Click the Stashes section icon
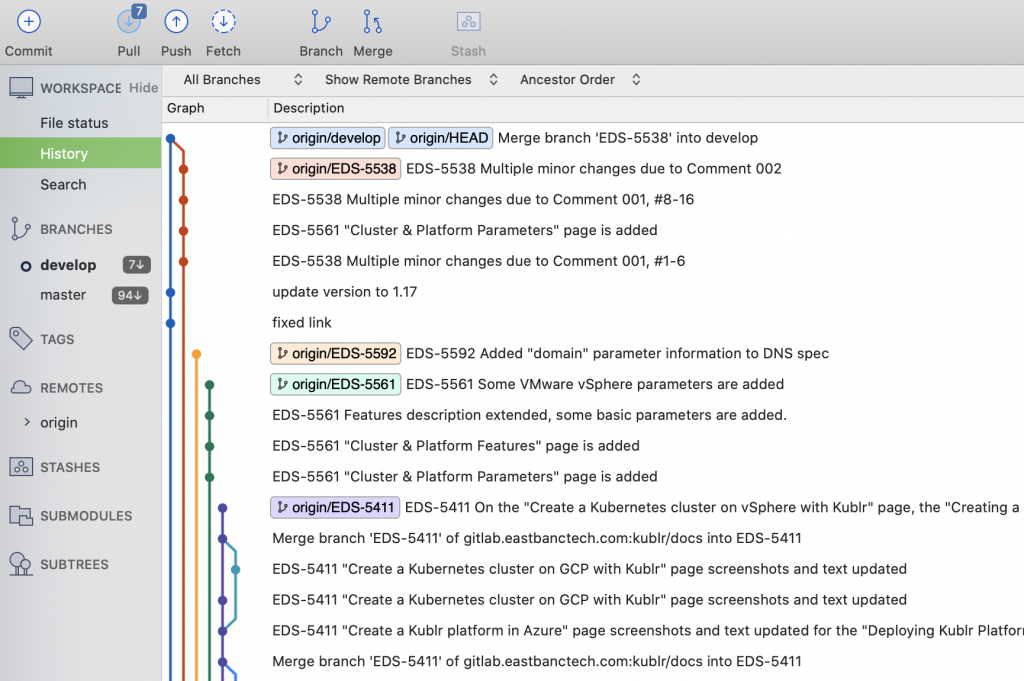1024x681 pixels. tap(21, 467)
